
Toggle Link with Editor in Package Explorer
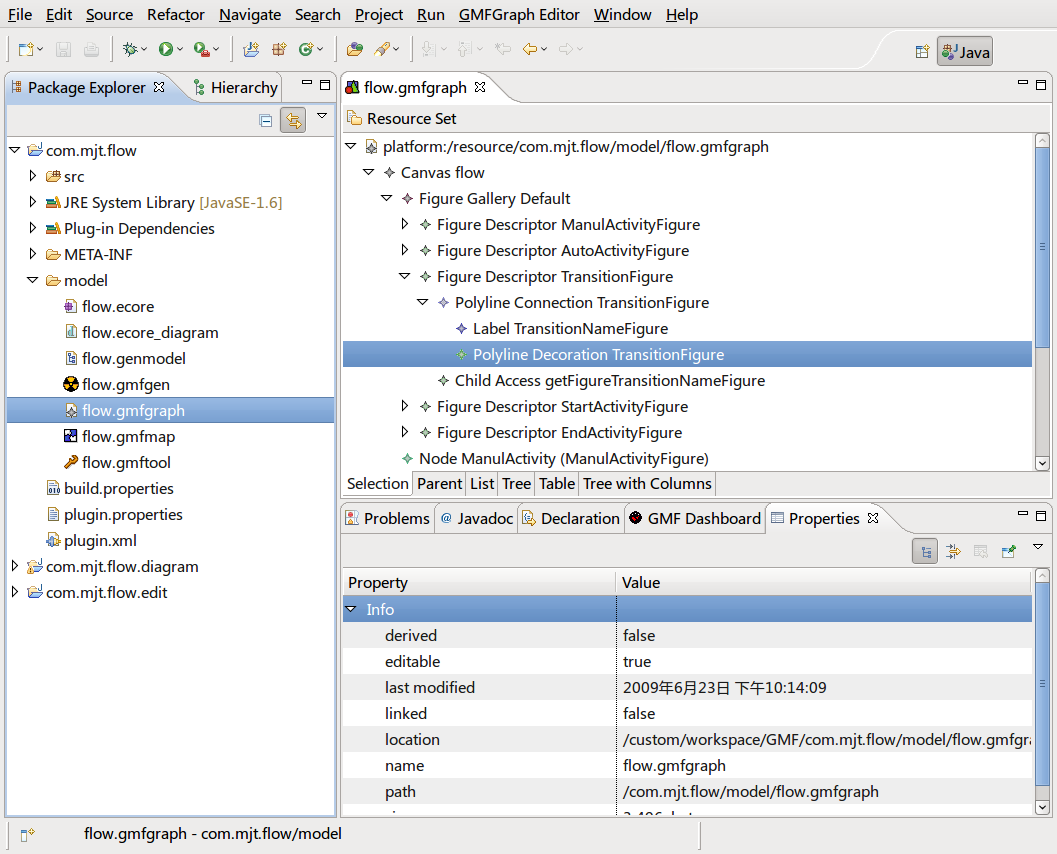293,121
